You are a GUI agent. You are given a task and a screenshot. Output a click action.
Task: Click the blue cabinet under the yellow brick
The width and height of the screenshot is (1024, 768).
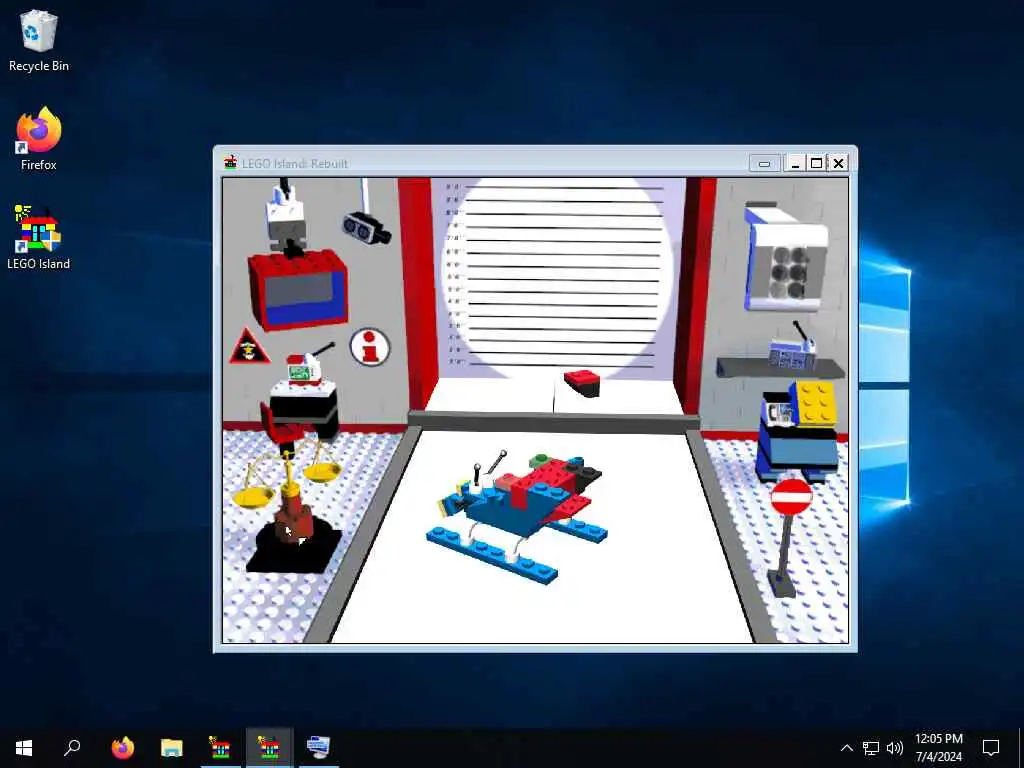797,451
